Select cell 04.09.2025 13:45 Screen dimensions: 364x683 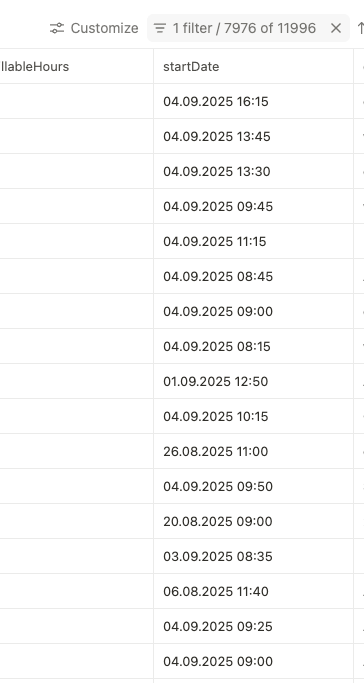pos(253,136)
